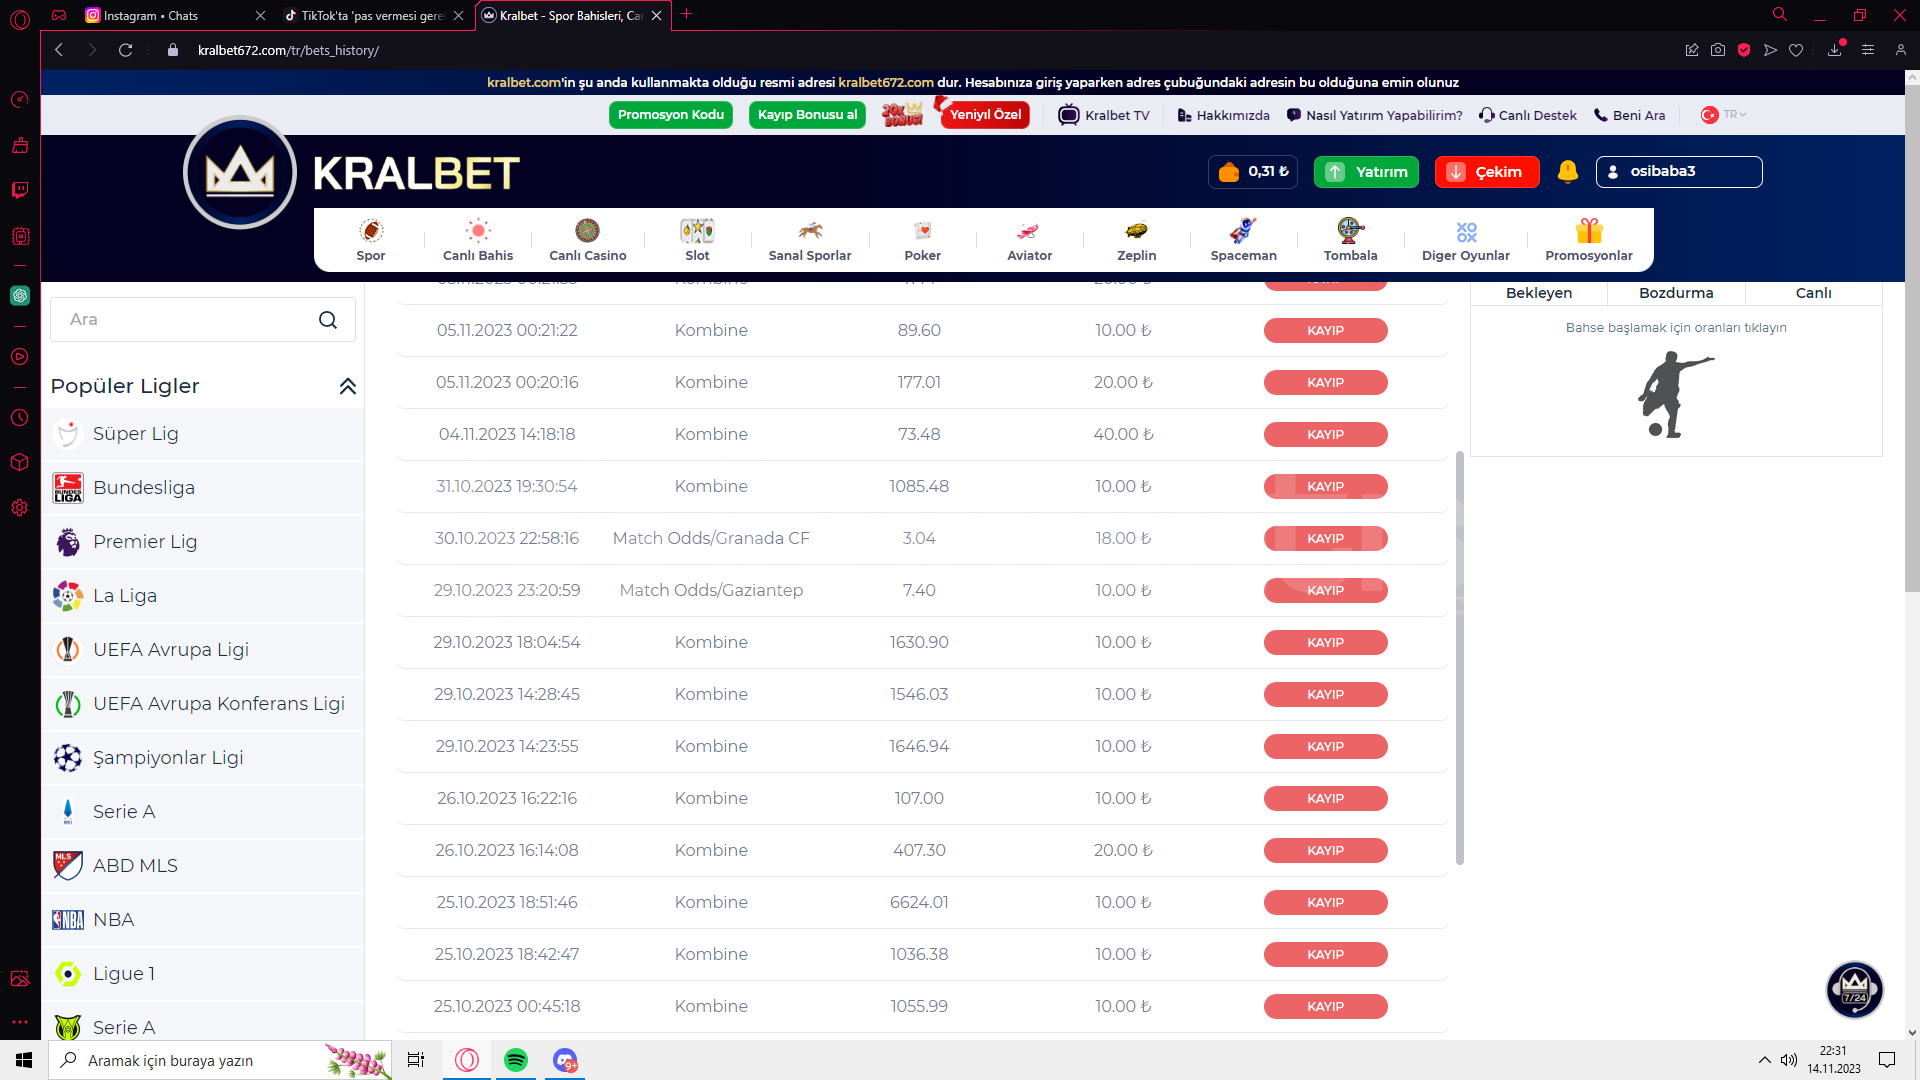Click the Kralbet crown logo
1920x1080 pixels.
coord(240,173)
